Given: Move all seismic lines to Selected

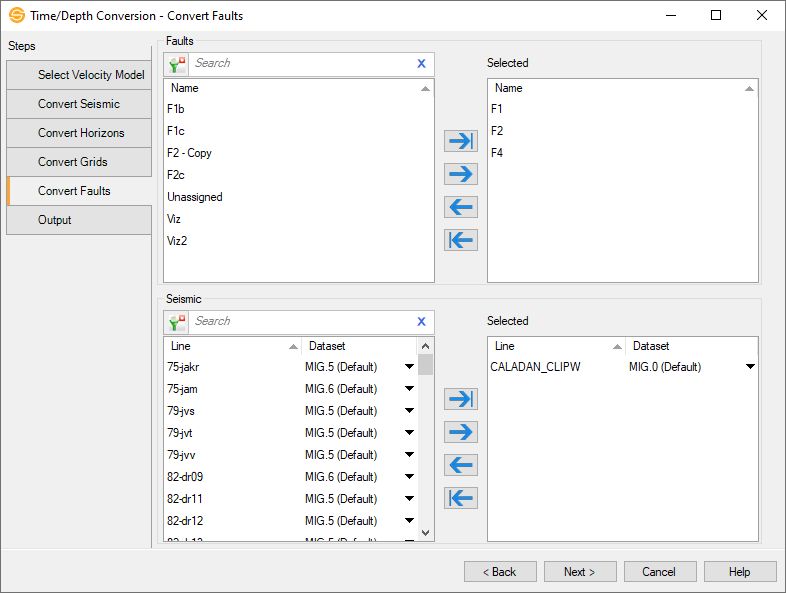Looking at the screenshot, I should pos(461,399).
